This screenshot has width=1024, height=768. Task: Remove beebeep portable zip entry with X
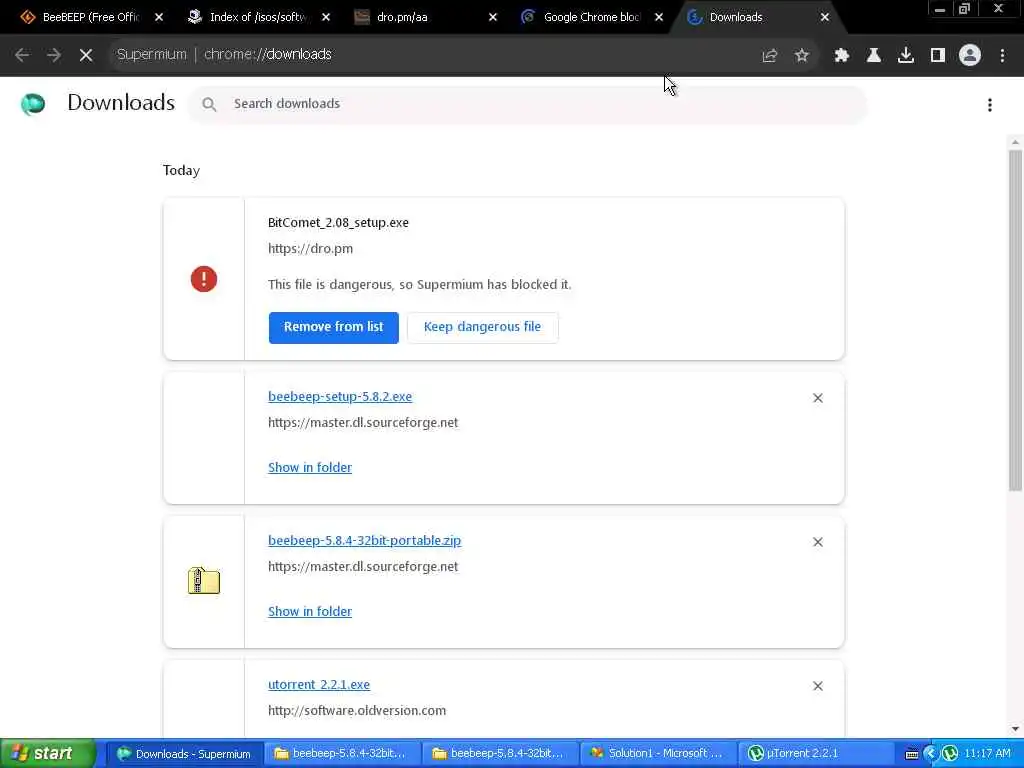point(818,542)
